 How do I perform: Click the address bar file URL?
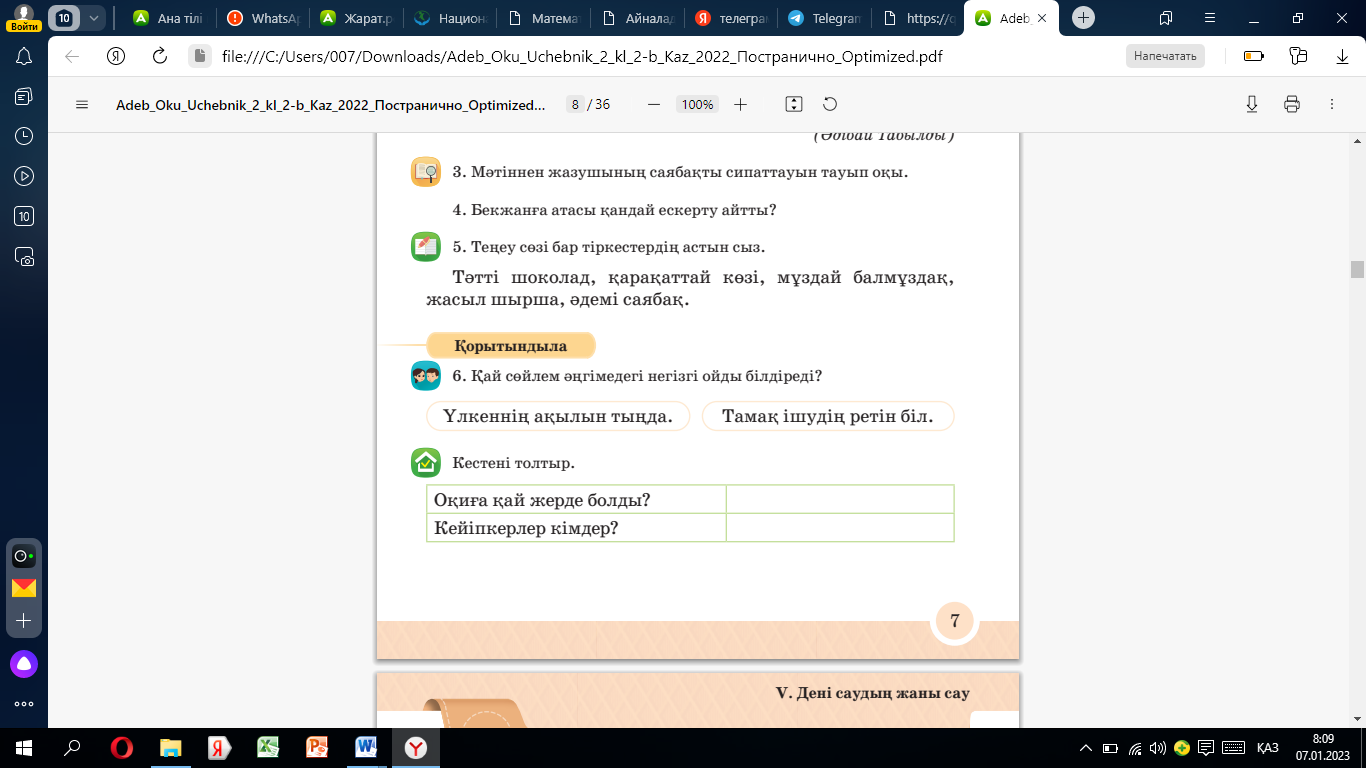[582, 56]
